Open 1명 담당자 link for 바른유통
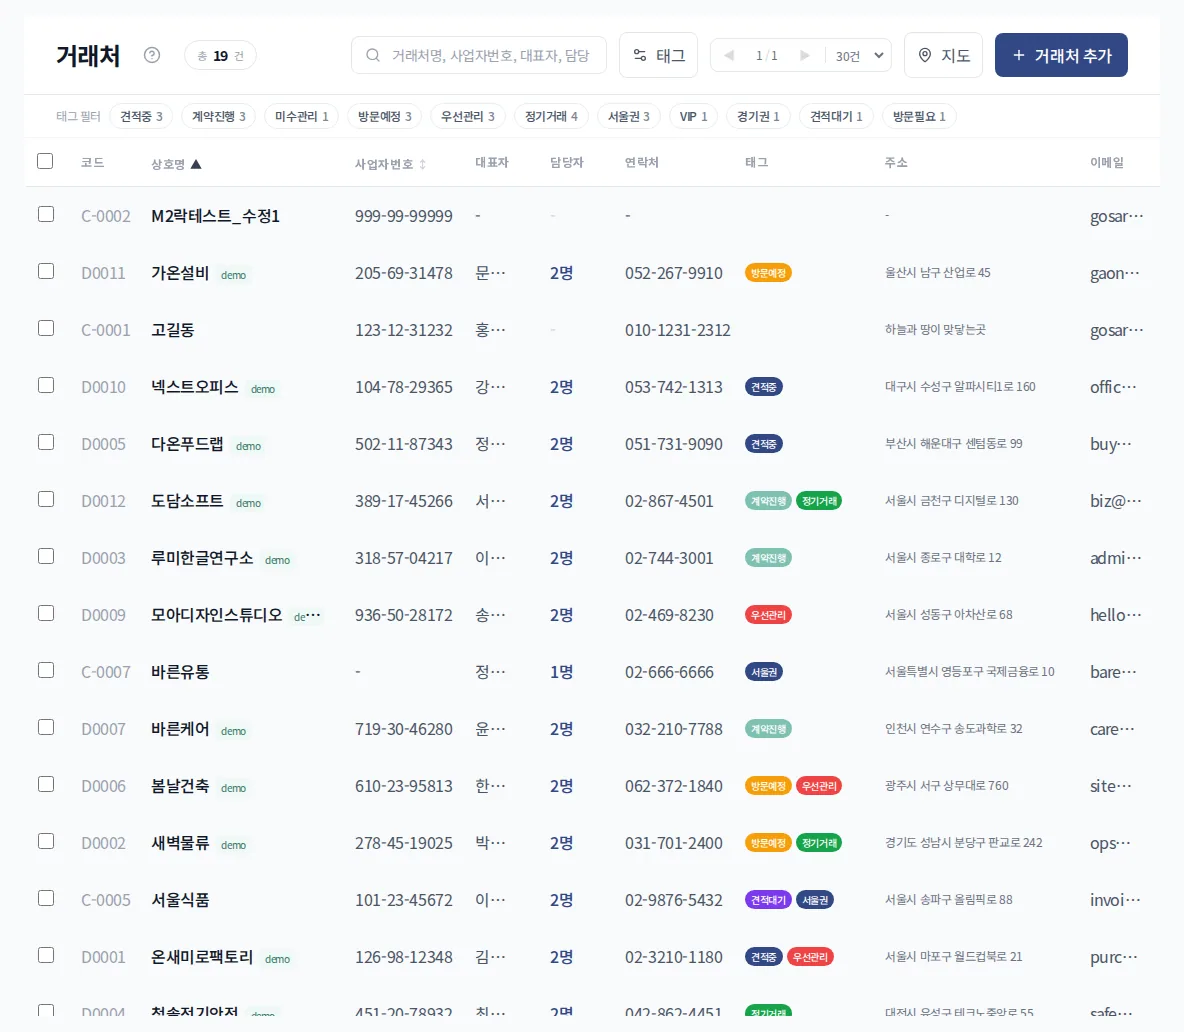This screenshot has height=1032, width=1184. (x=561, y=672)
